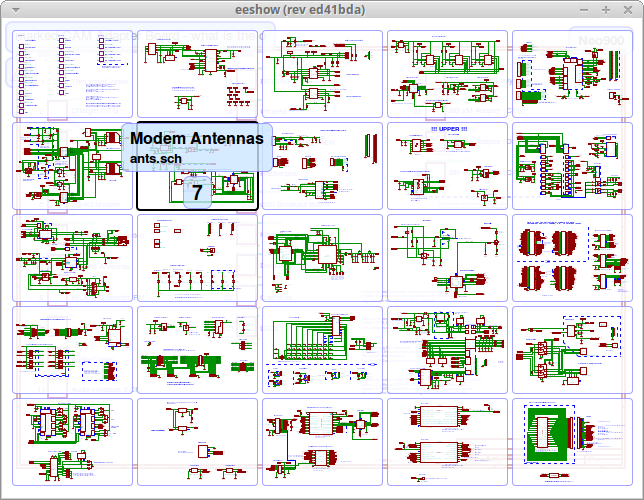Select thumbnail directly below the Modem Antennas sheet
The width and height of the screenshot is (644, 500).
[x=197, y=258]
